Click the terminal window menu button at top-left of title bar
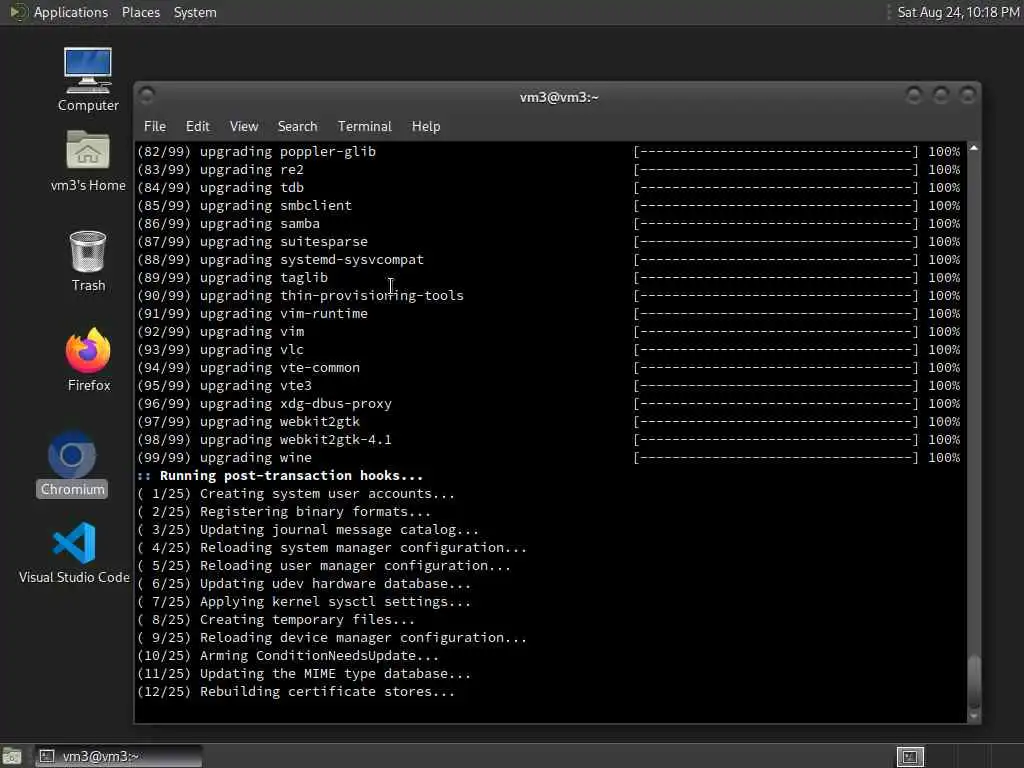This screenshot has height=768, width=1024. click(x=147, y=96)
